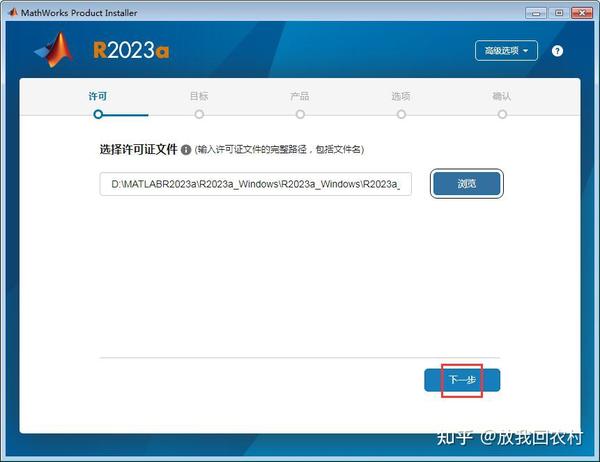Click the MATLAB logo in the header
The height and width of the screenshot is (462, 600).
pos(54,50)
